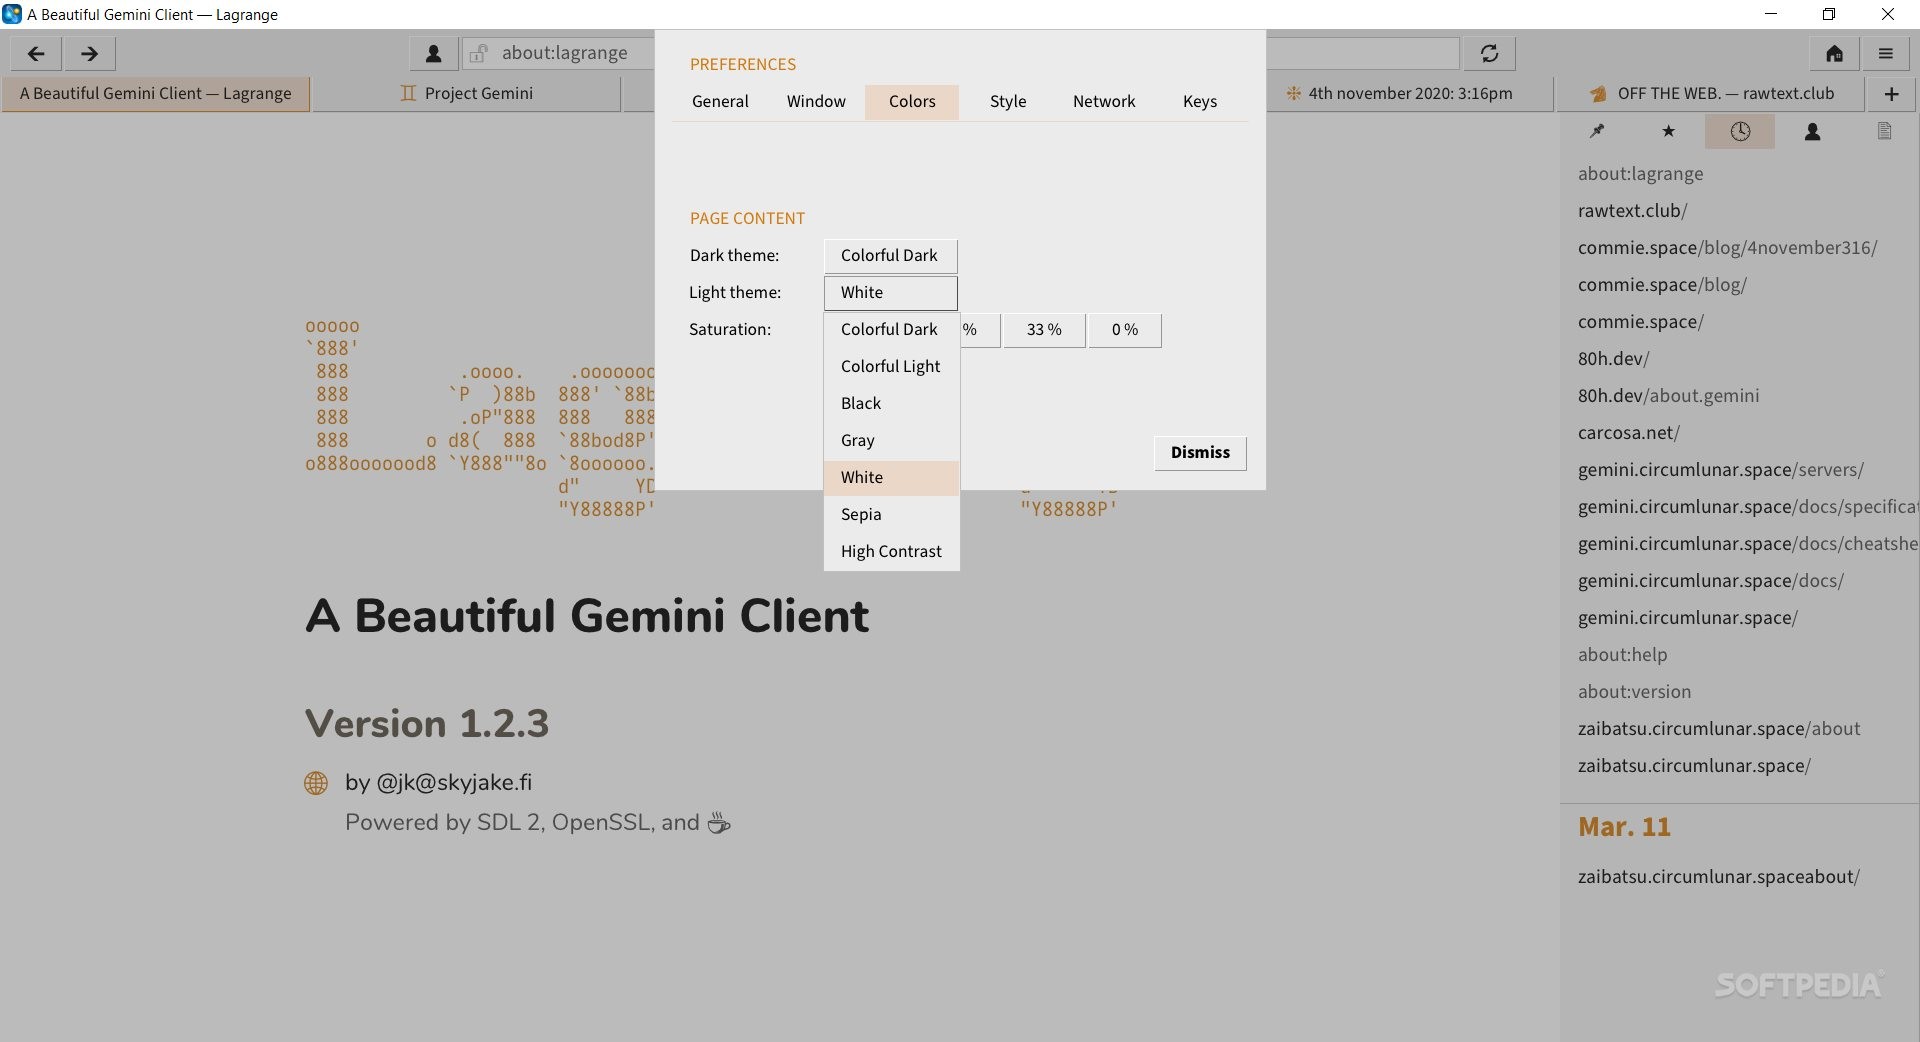This screenshot has width=1920, height=1042.
Task: Click the globe icon beside author link
Action: (x=316, y=783)
